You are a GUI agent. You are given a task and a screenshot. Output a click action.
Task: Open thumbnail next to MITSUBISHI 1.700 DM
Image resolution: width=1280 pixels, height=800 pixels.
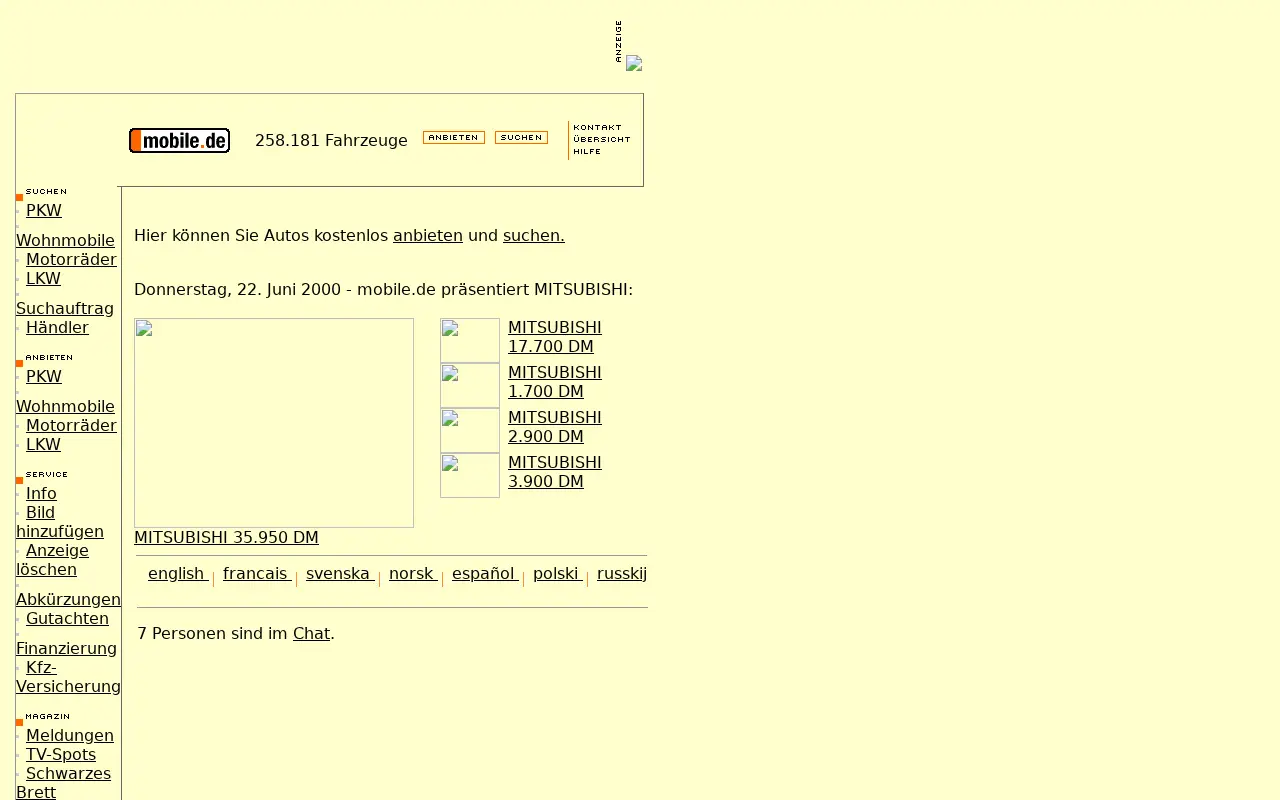[x=470, y=385]
